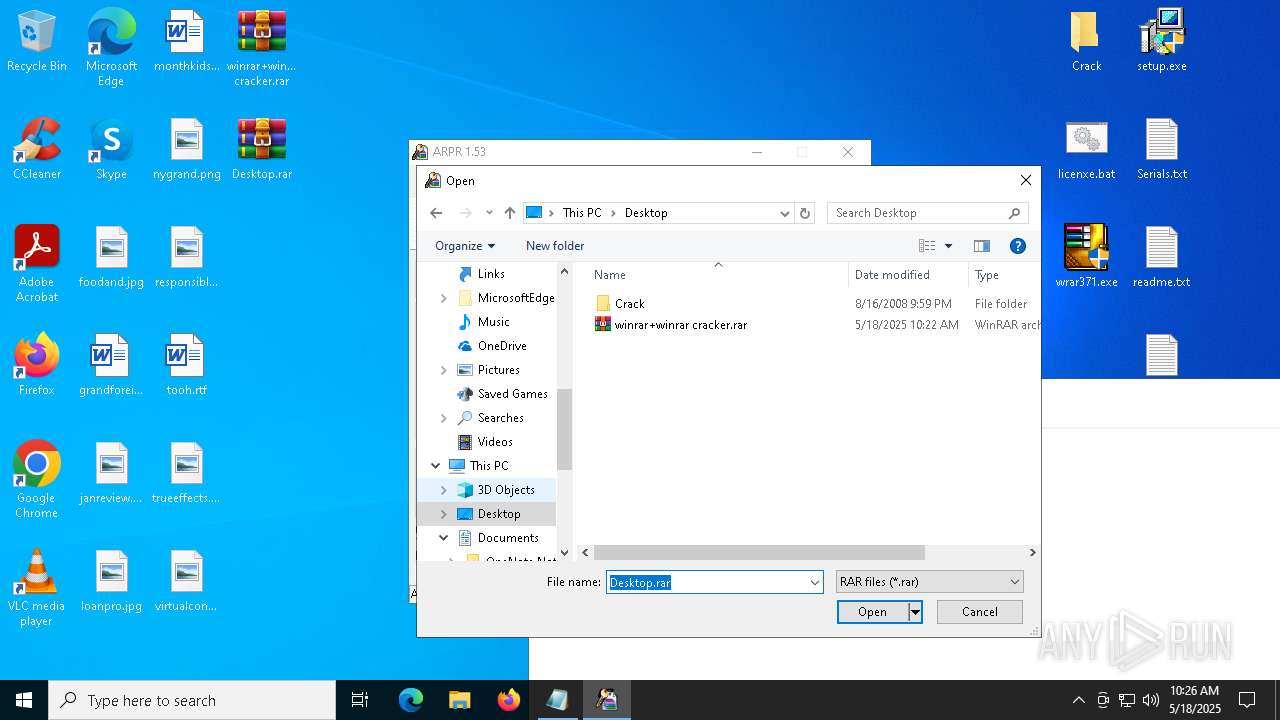Click the Search Desktop field

(927, 213)
